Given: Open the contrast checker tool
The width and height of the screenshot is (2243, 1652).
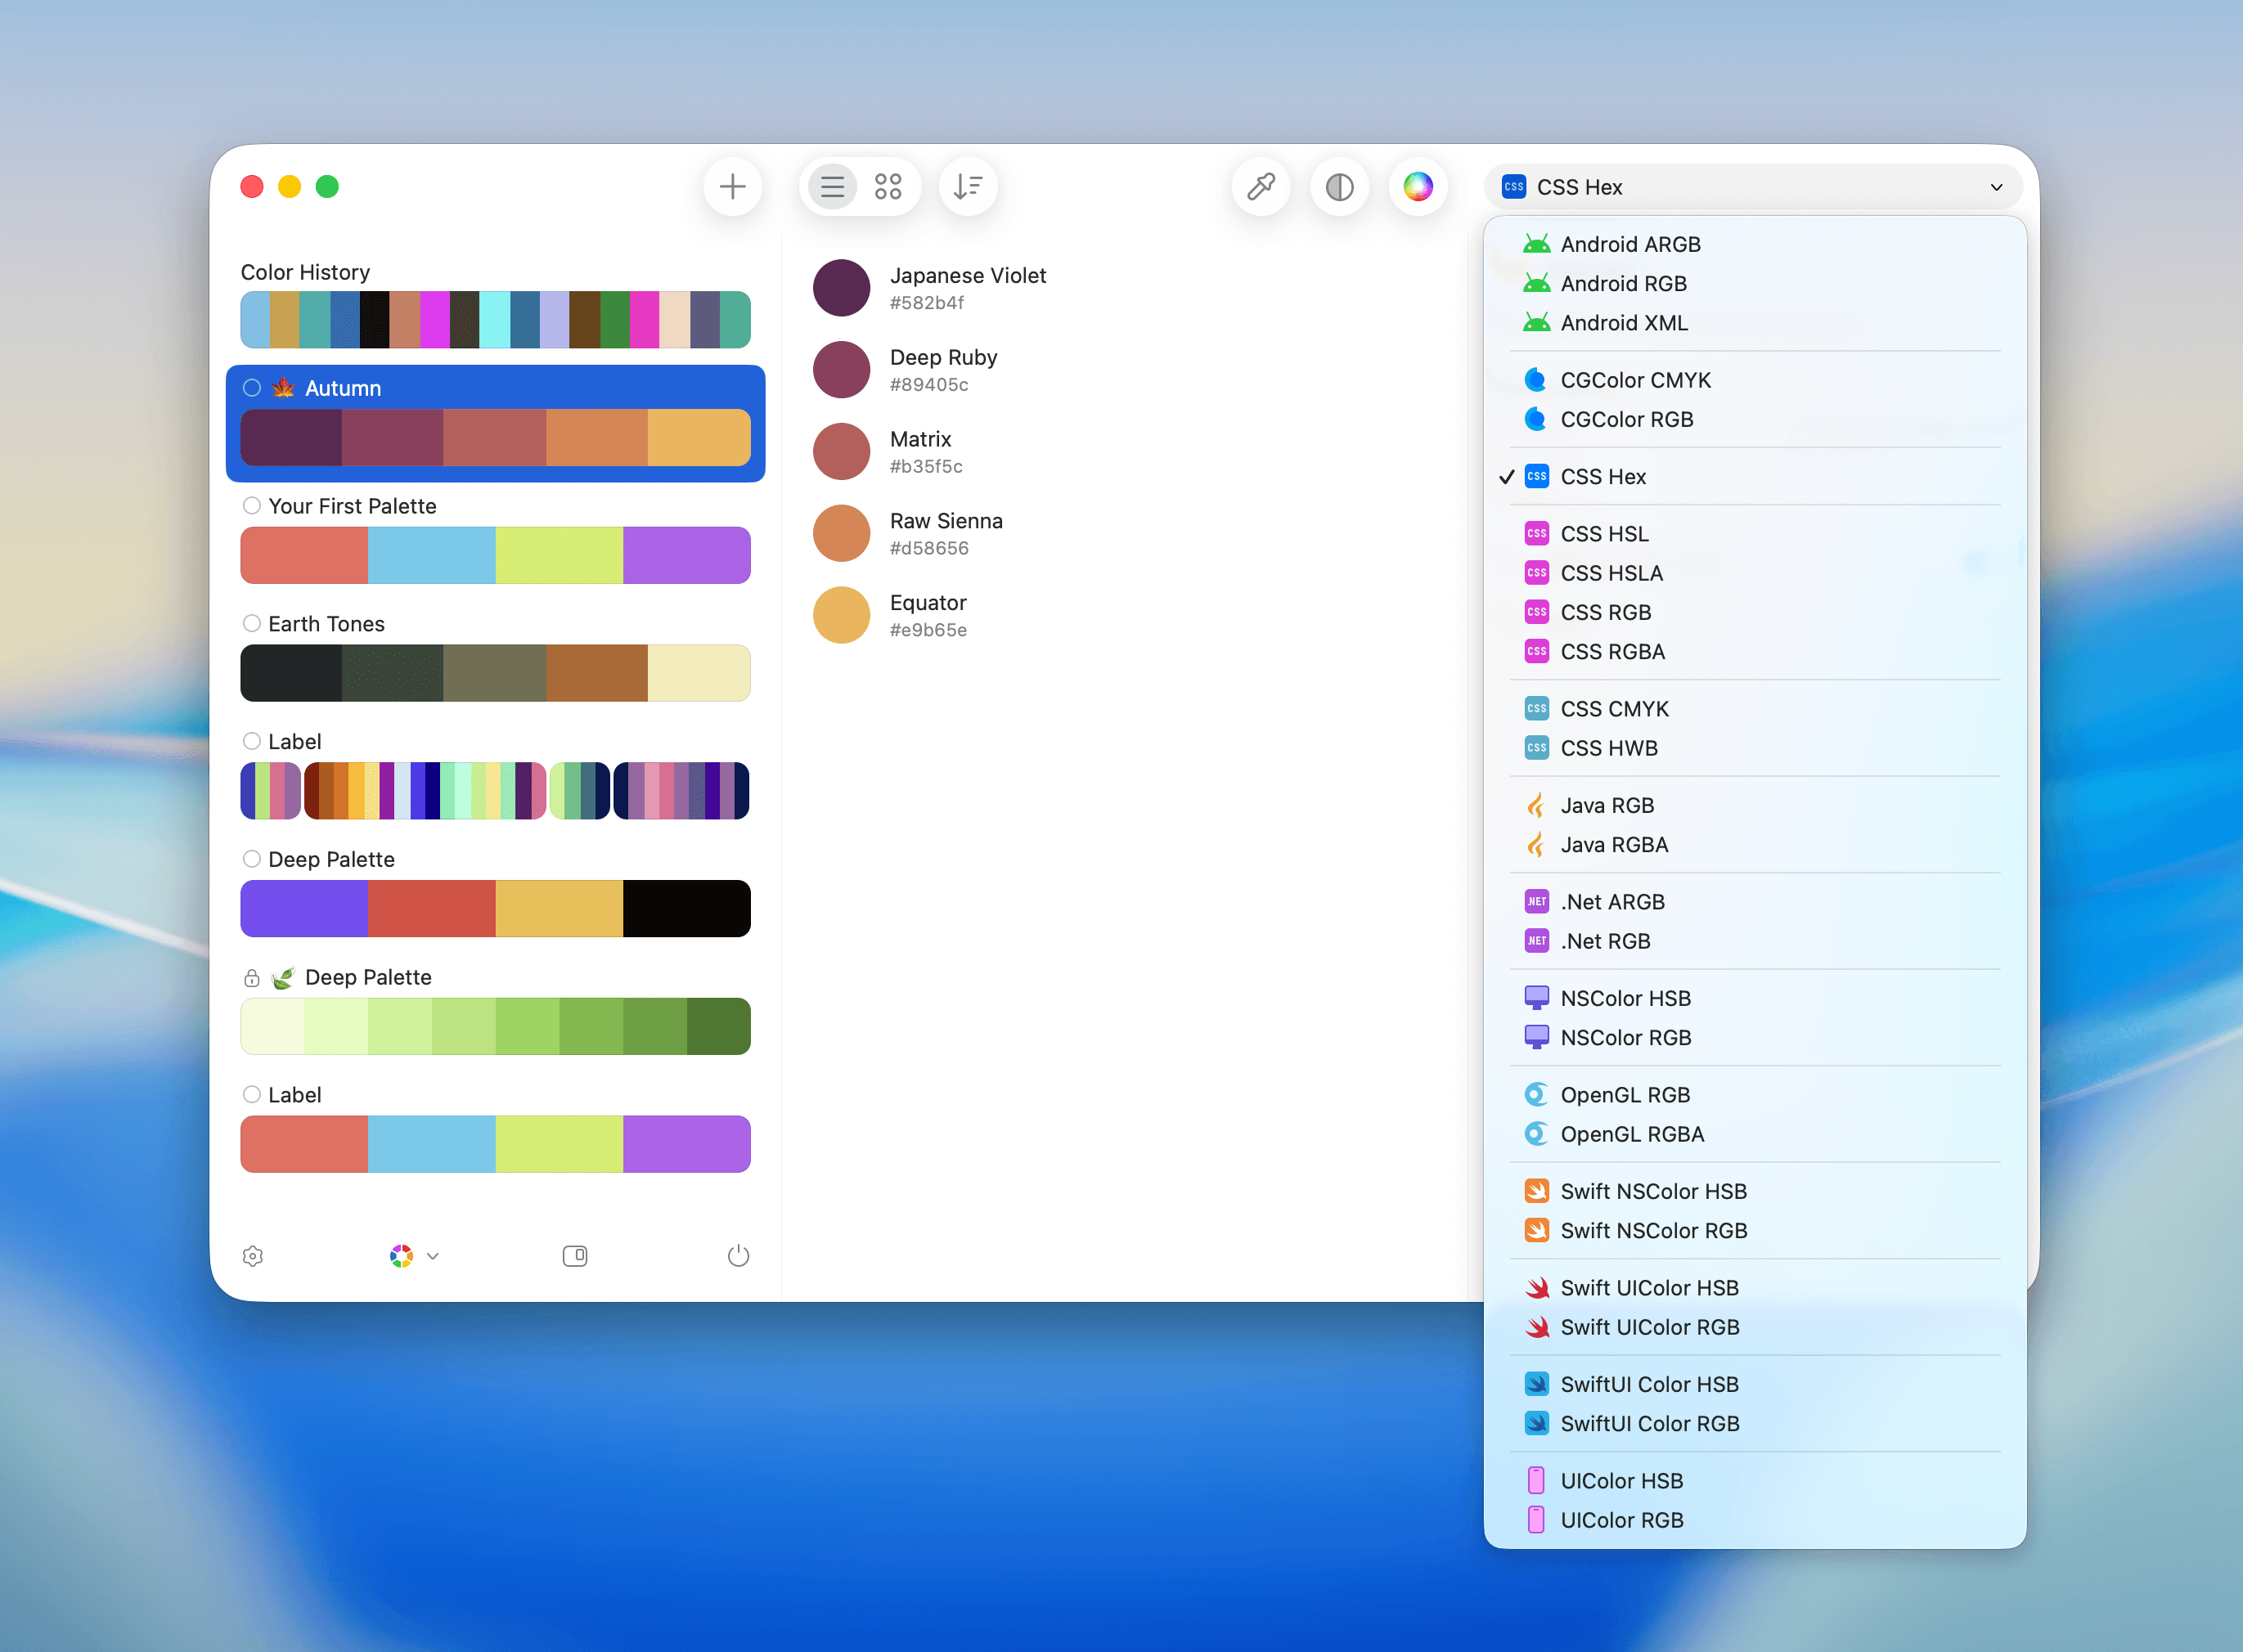Looking at the screenshot, I should click(x=1340, y=187).
